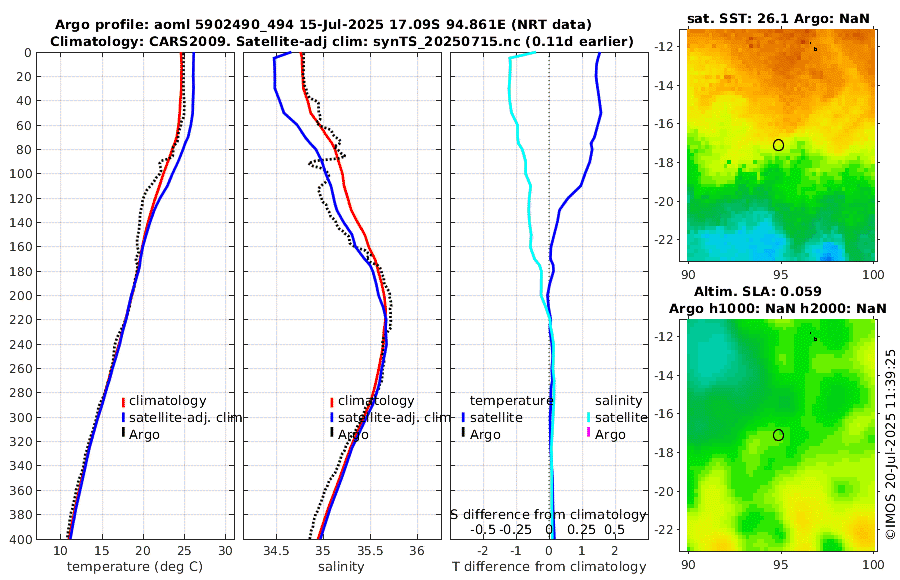Click the float location circle on SST map

tap(778, 145)
